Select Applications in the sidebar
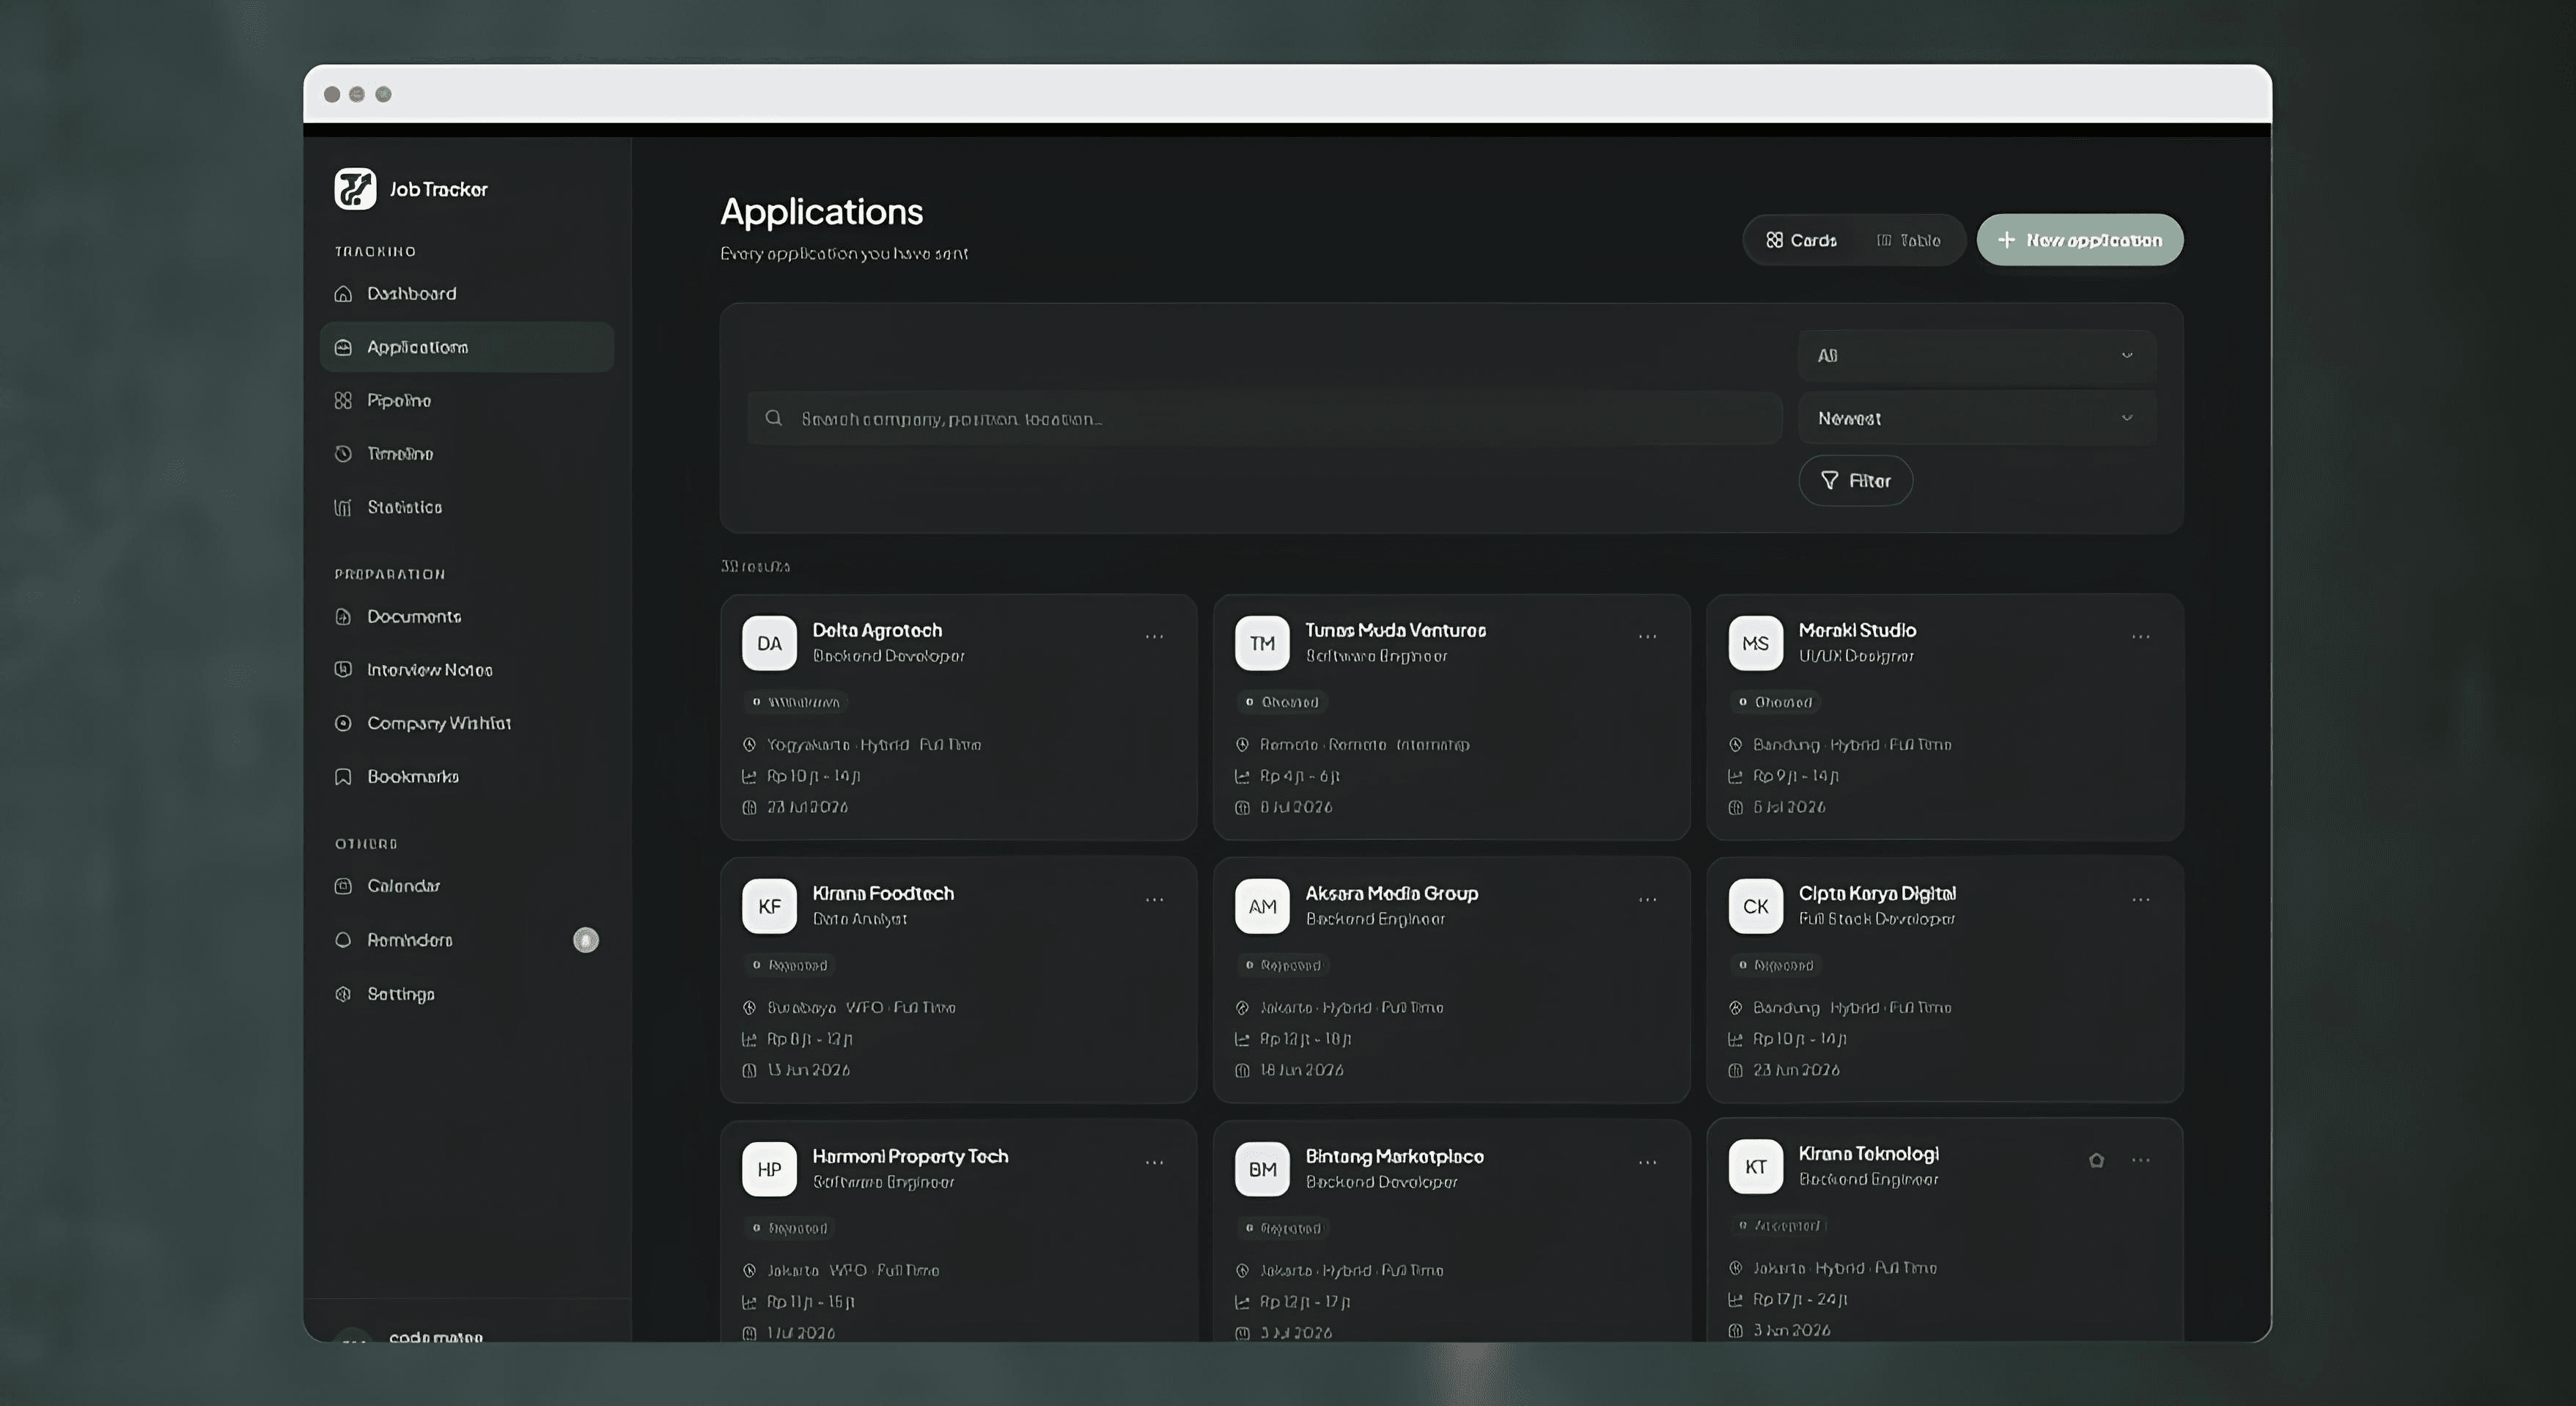This screenshot has height=1406, width=2576. coord(466,347)
